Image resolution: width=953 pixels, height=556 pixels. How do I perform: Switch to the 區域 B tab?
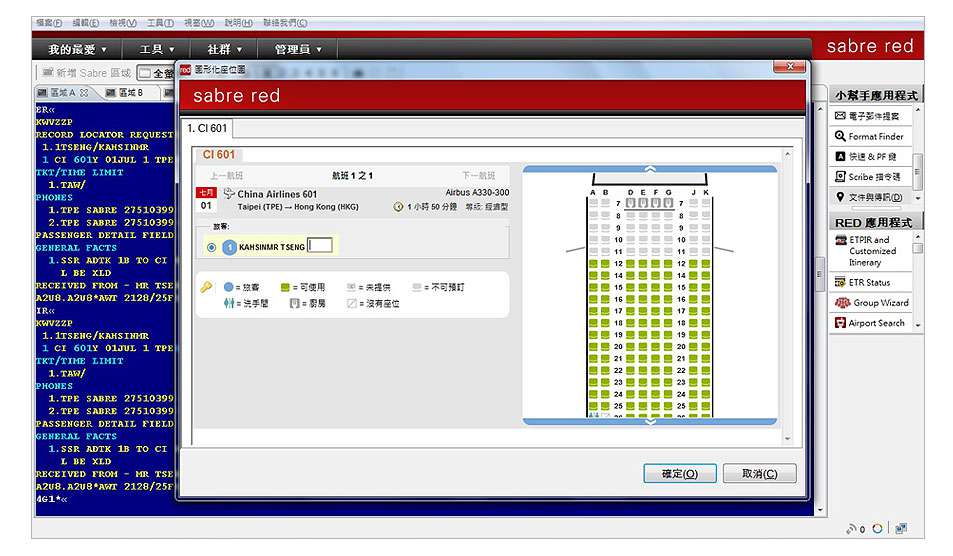point(125,92)
